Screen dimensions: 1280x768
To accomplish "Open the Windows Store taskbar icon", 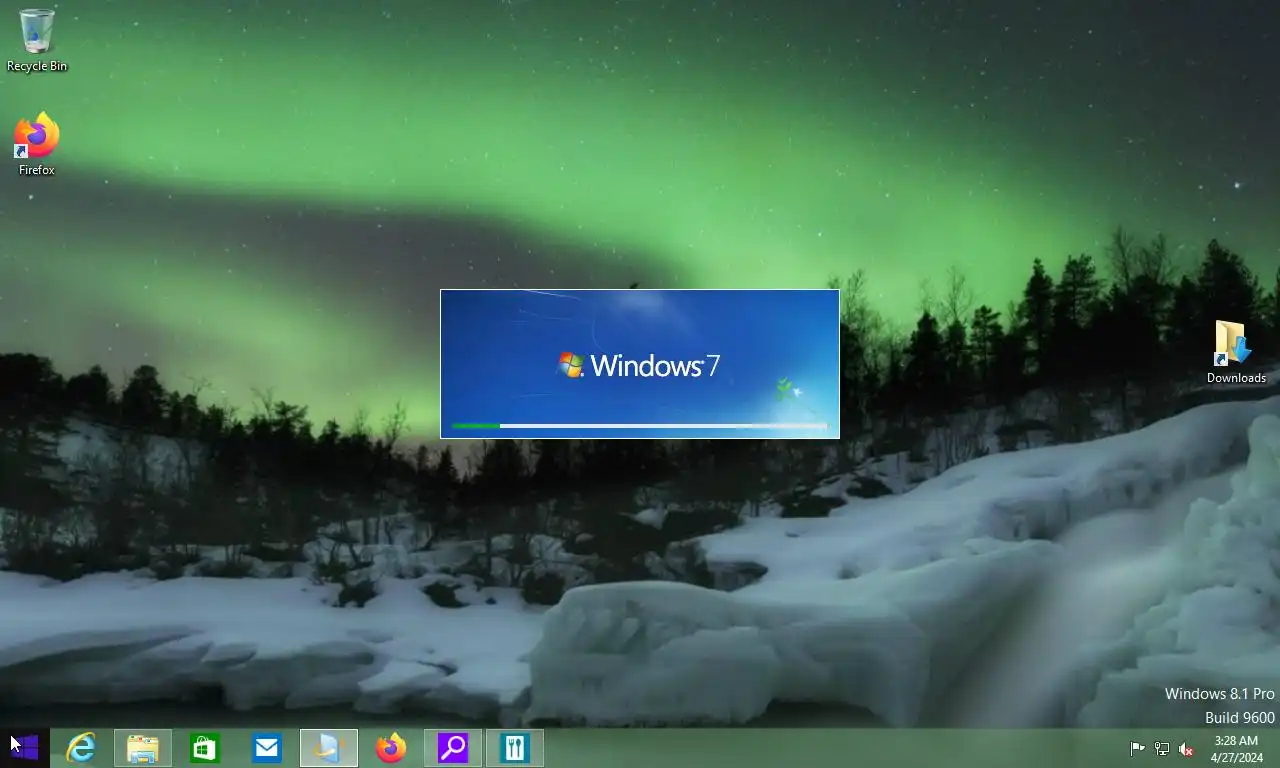I will click(x=205, y=748).
